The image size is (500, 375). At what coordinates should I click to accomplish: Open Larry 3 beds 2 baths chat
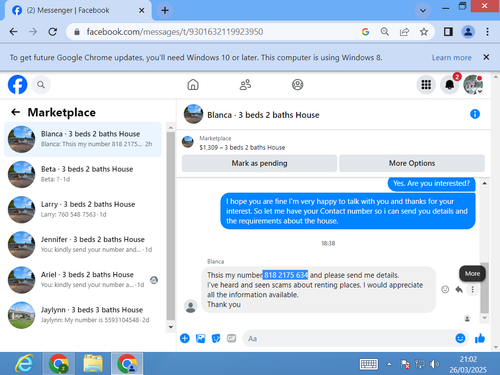(83, 209)
